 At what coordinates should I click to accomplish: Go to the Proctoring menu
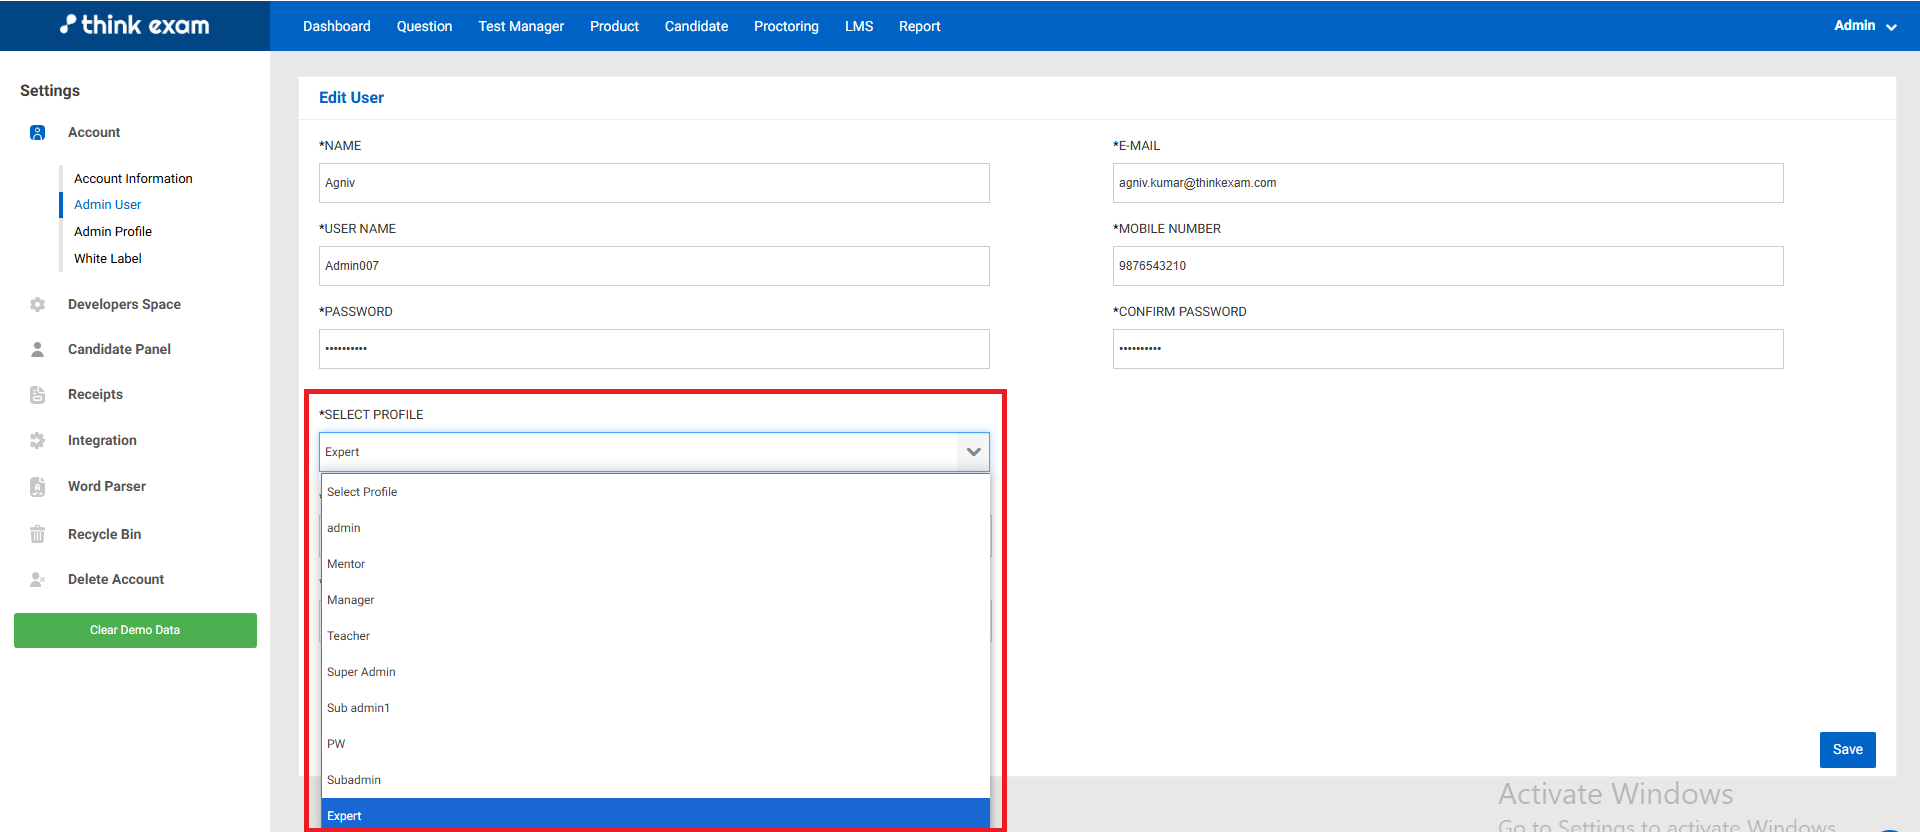click(786, 26)
